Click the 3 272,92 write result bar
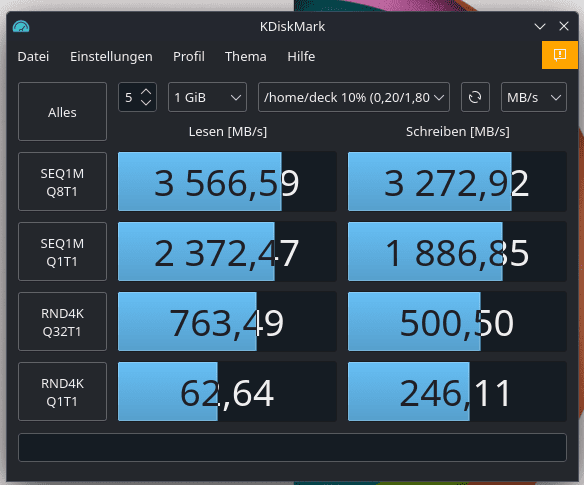The image size is (584, 485). tap(457, 182)
